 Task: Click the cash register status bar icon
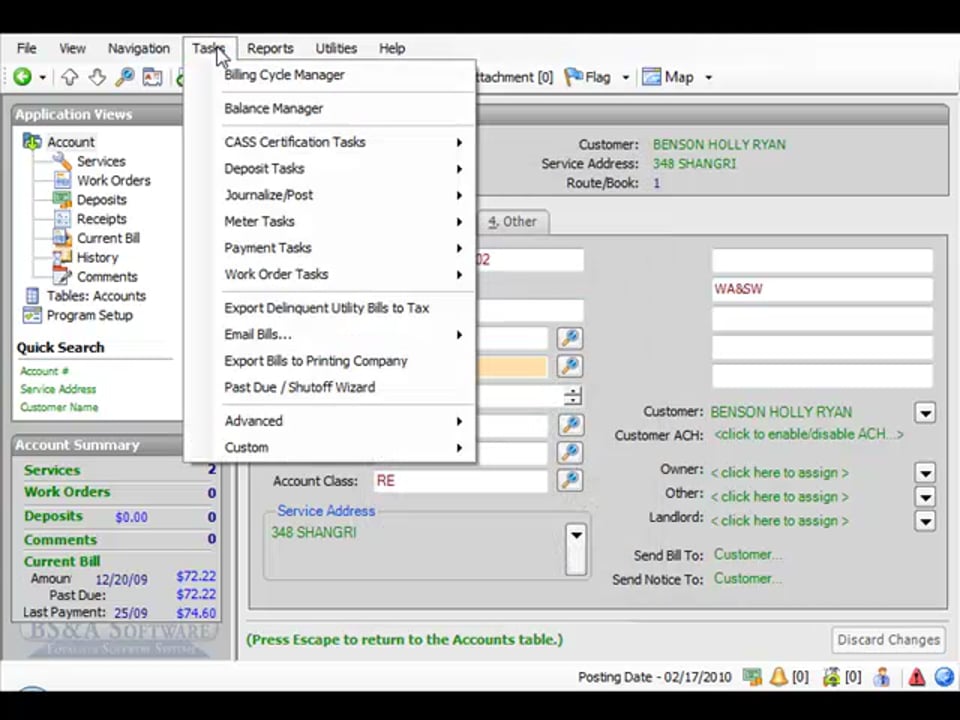click(752, 677)
